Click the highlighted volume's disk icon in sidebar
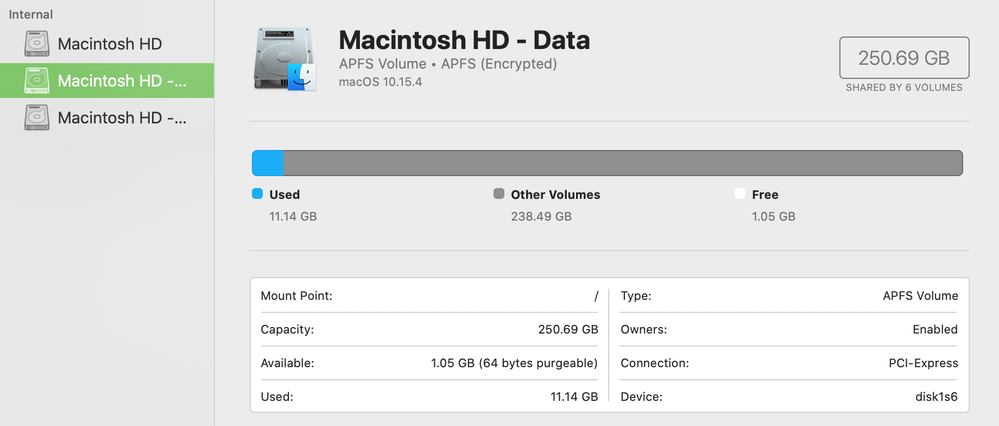 point(37,81)
